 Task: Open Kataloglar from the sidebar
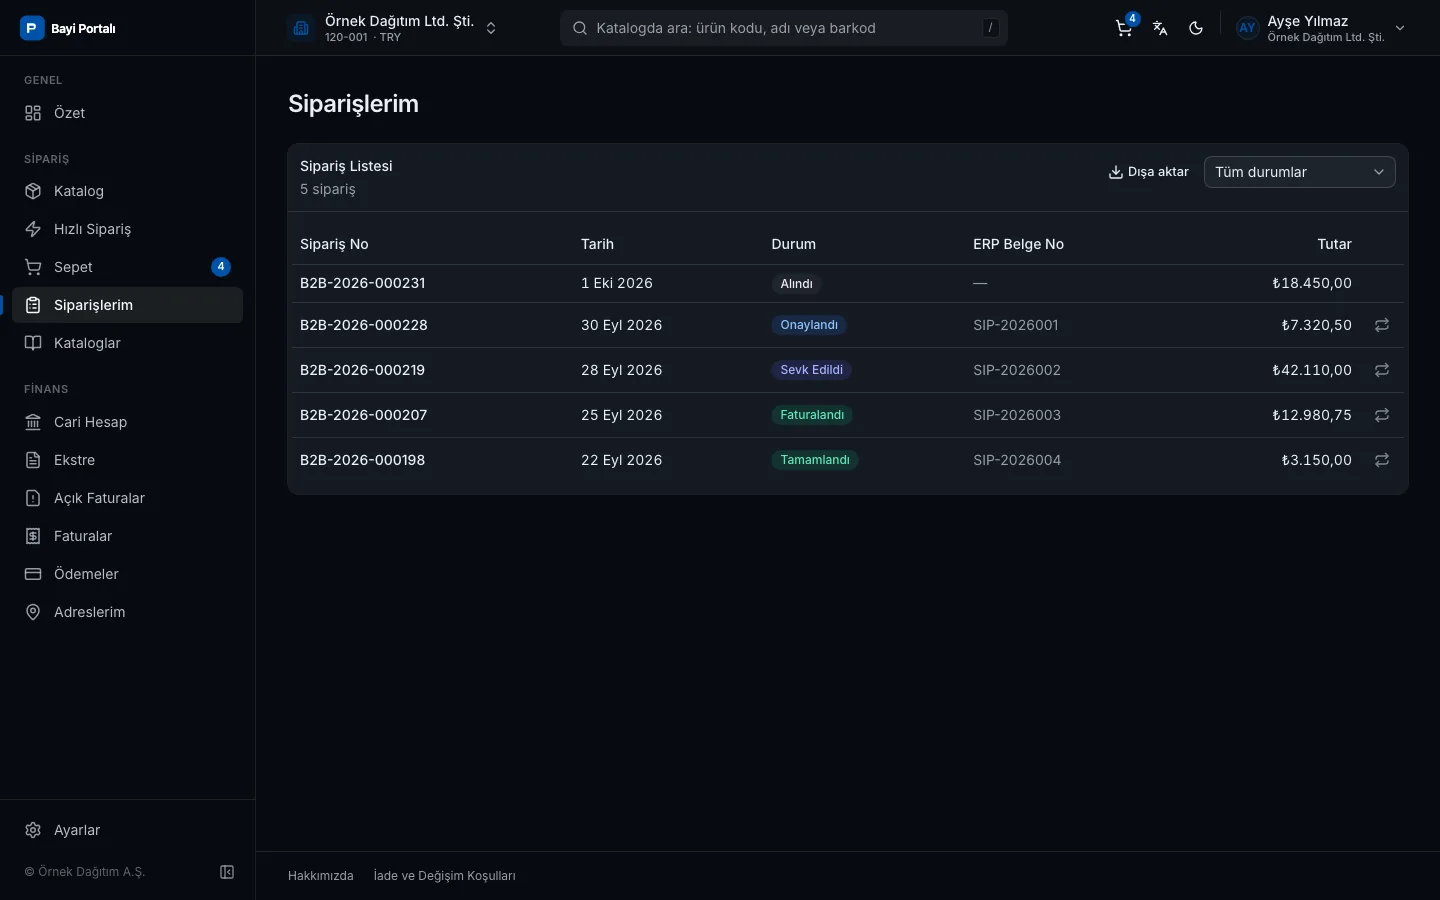coord(128,343)
